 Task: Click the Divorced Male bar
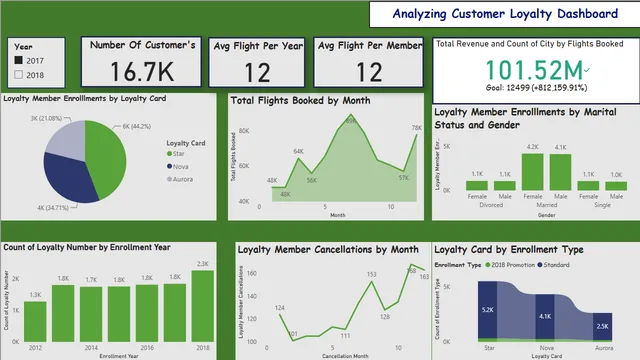(504, 186)
